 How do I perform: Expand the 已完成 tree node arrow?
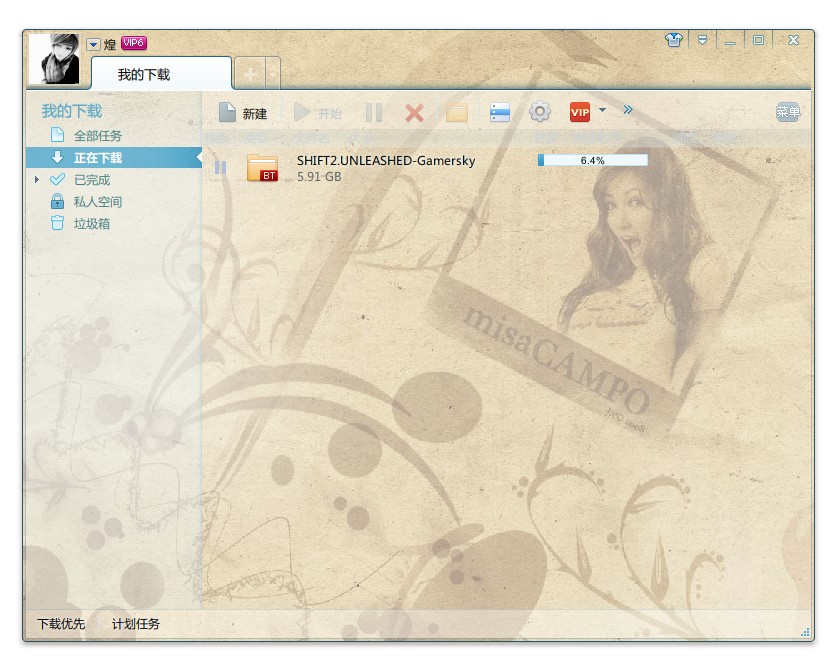pos(37,180)
